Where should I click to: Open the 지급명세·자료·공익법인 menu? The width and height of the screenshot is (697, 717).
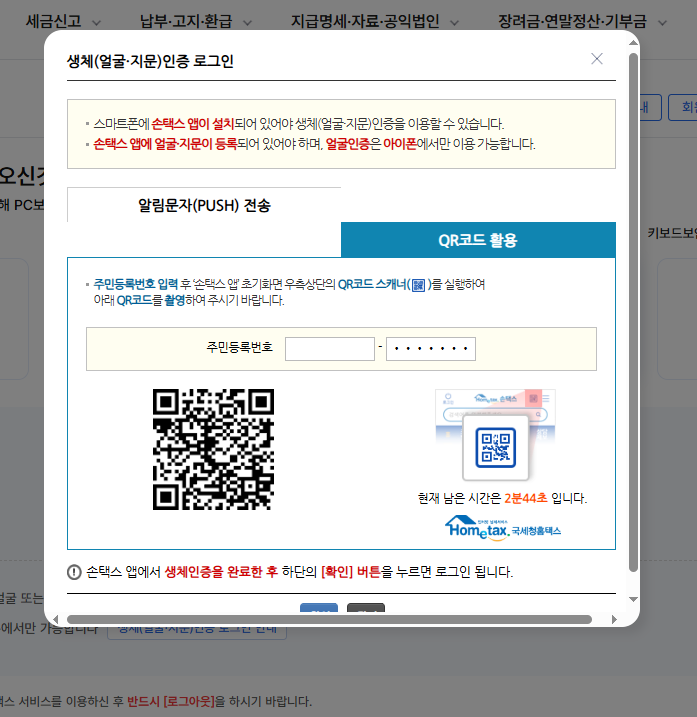click(365, 21)
